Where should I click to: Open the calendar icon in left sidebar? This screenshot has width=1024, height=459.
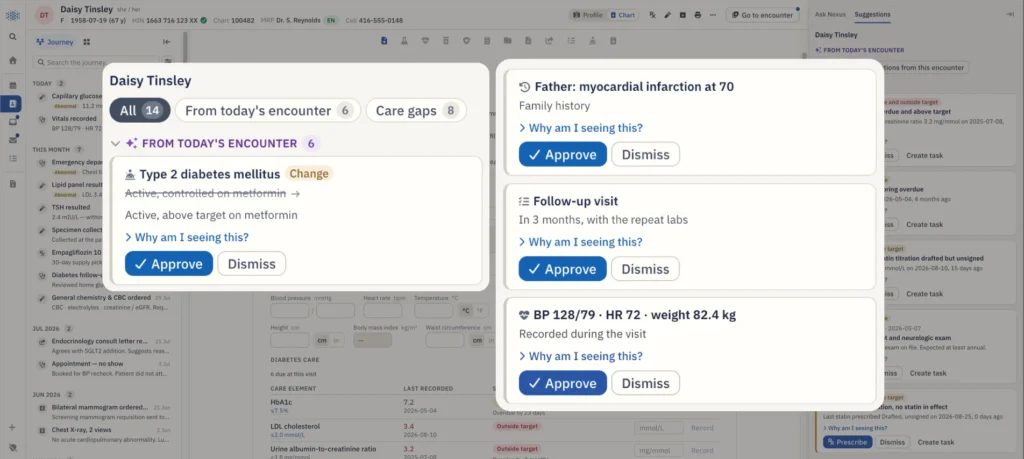pyautogui.click(x=12, y=86)
